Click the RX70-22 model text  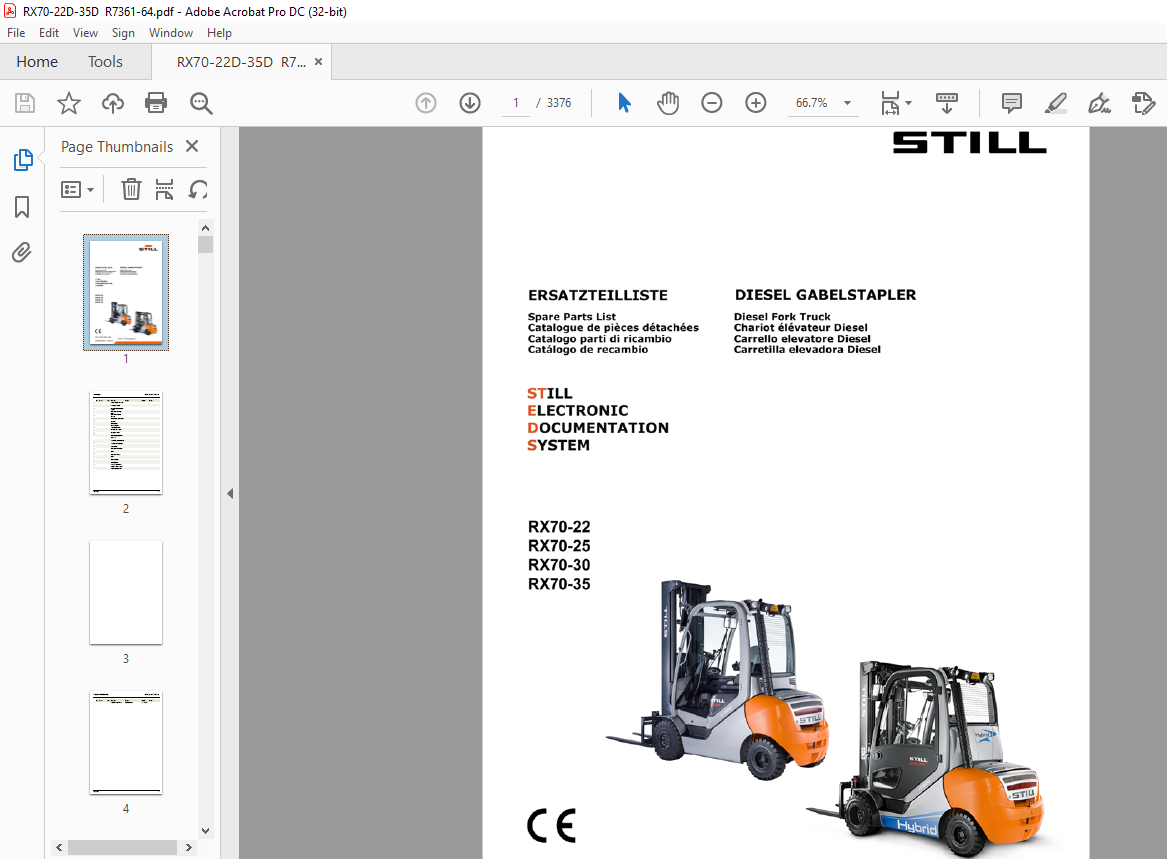coord(559,527)
